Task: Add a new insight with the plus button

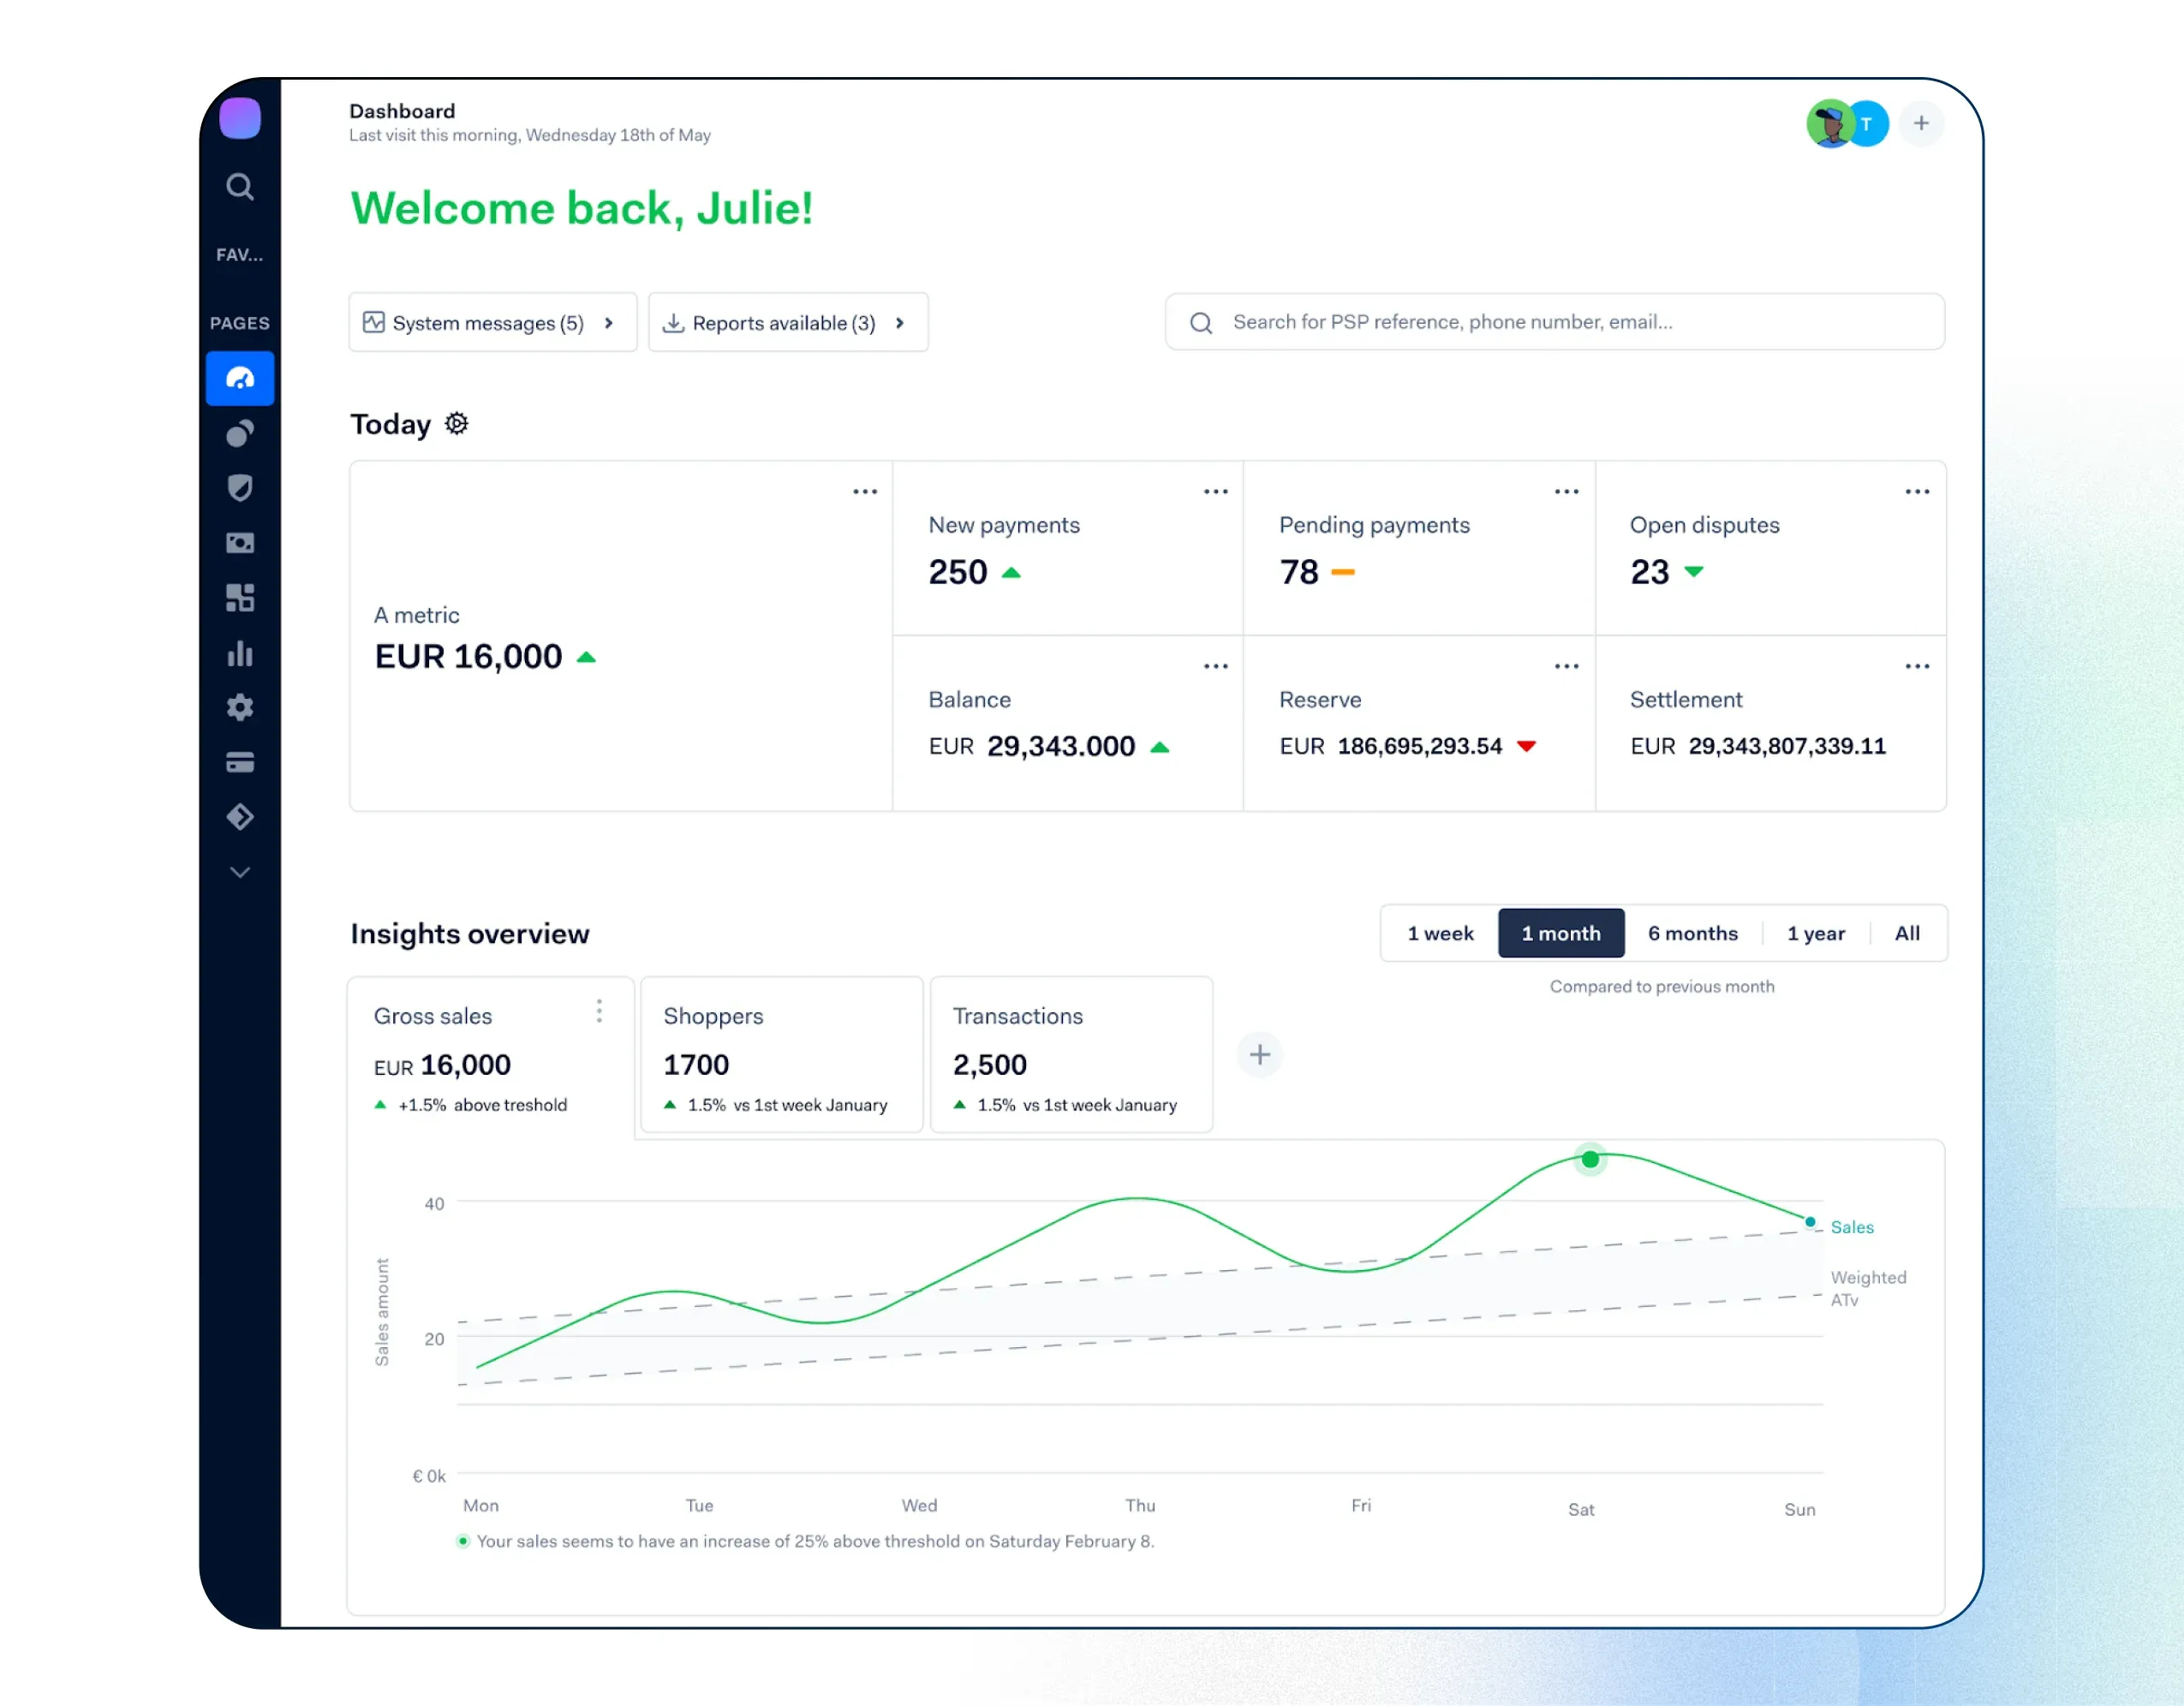Action: tap(1260, 1054)
